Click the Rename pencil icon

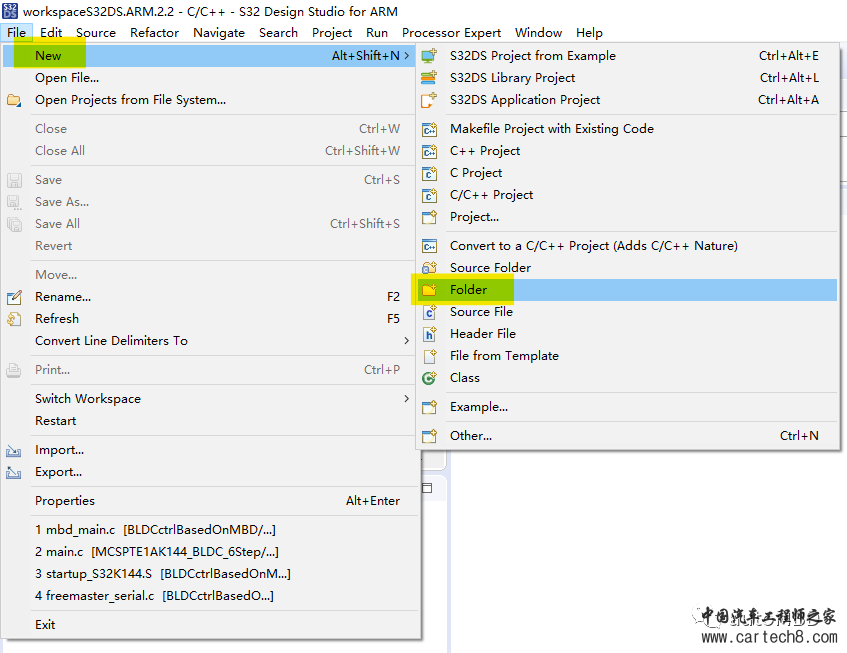[14, 297]
